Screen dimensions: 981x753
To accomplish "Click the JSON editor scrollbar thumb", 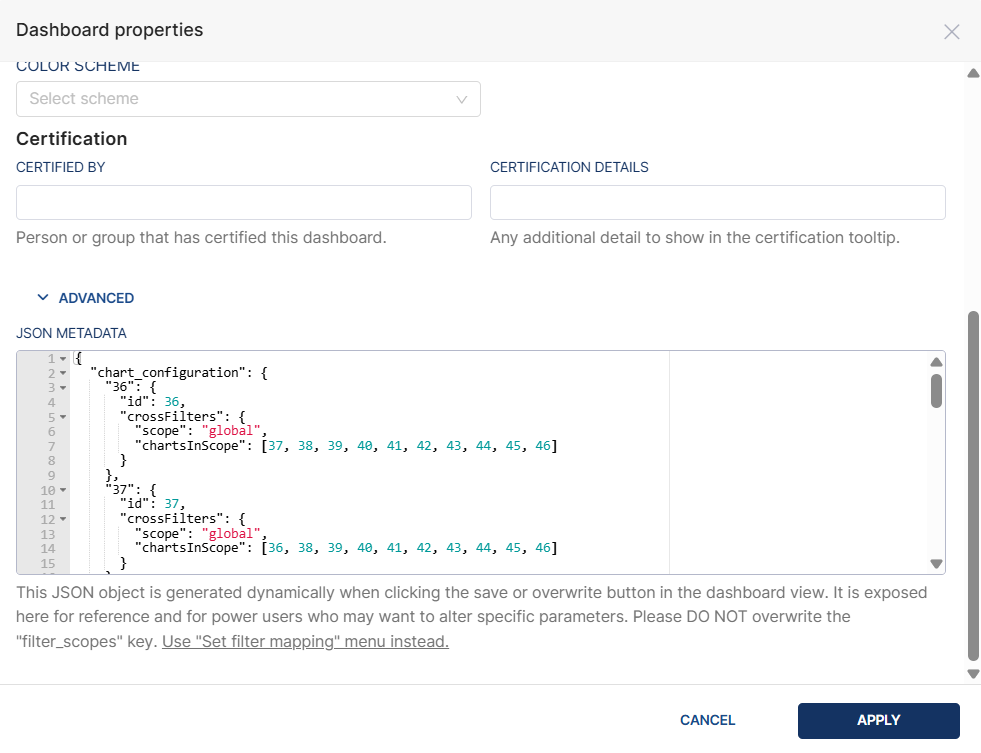I will tap(936, 390).
